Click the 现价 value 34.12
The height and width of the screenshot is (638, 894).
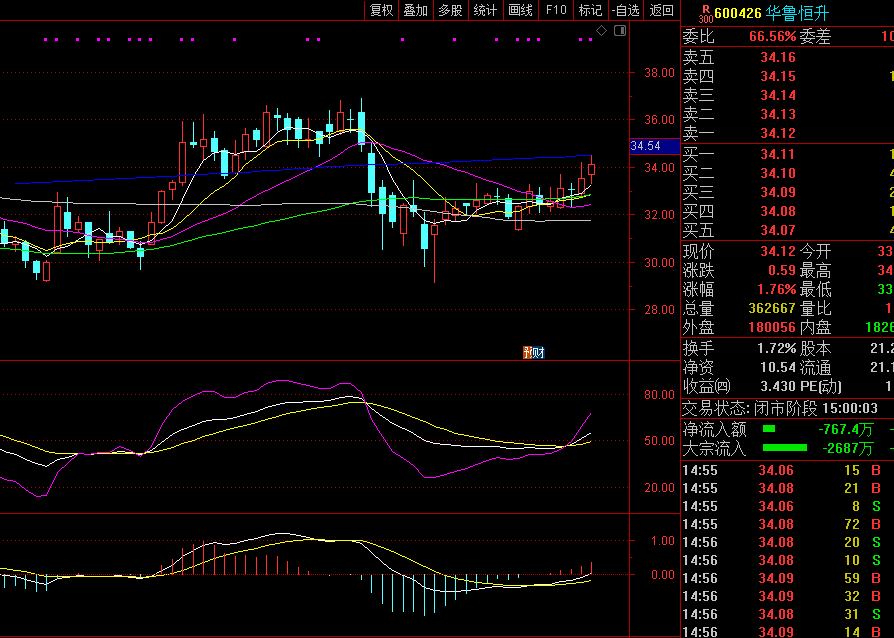(778, 251)
